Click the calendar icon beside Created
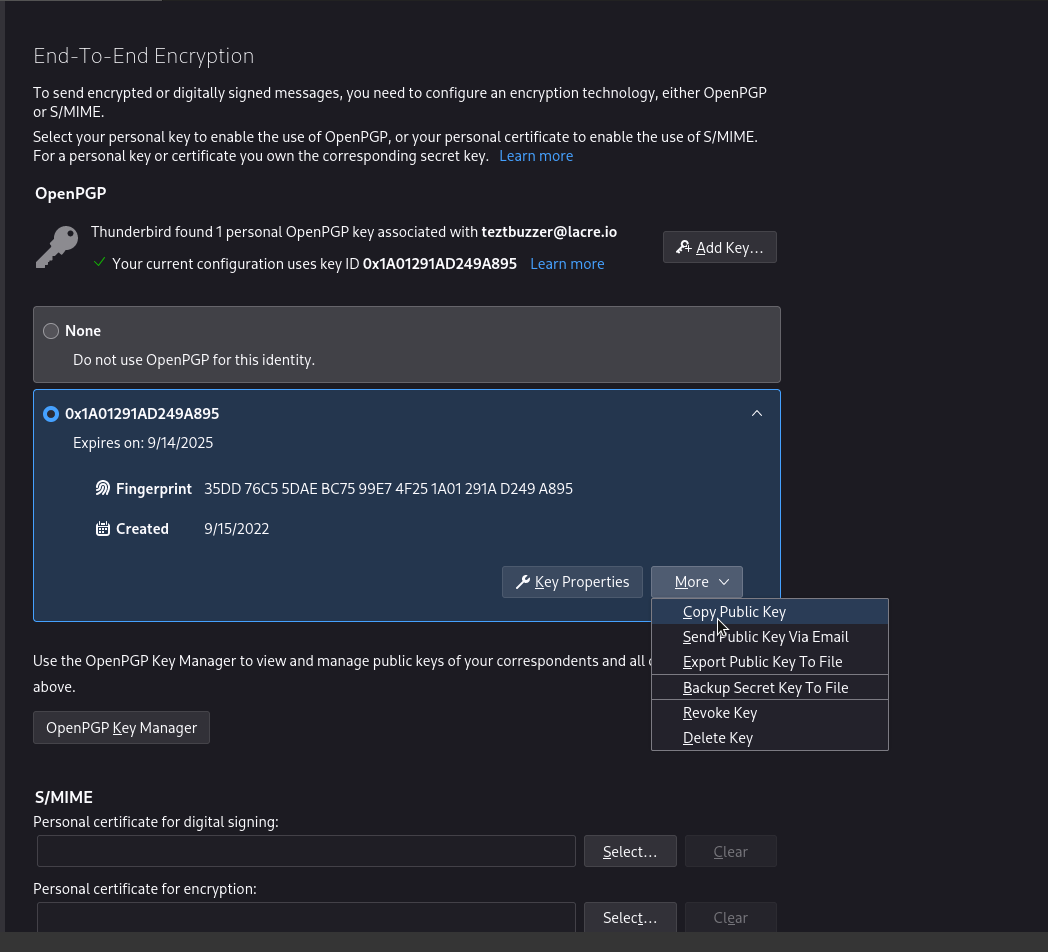The image size is (1048, 952). (x=102, y=529)
